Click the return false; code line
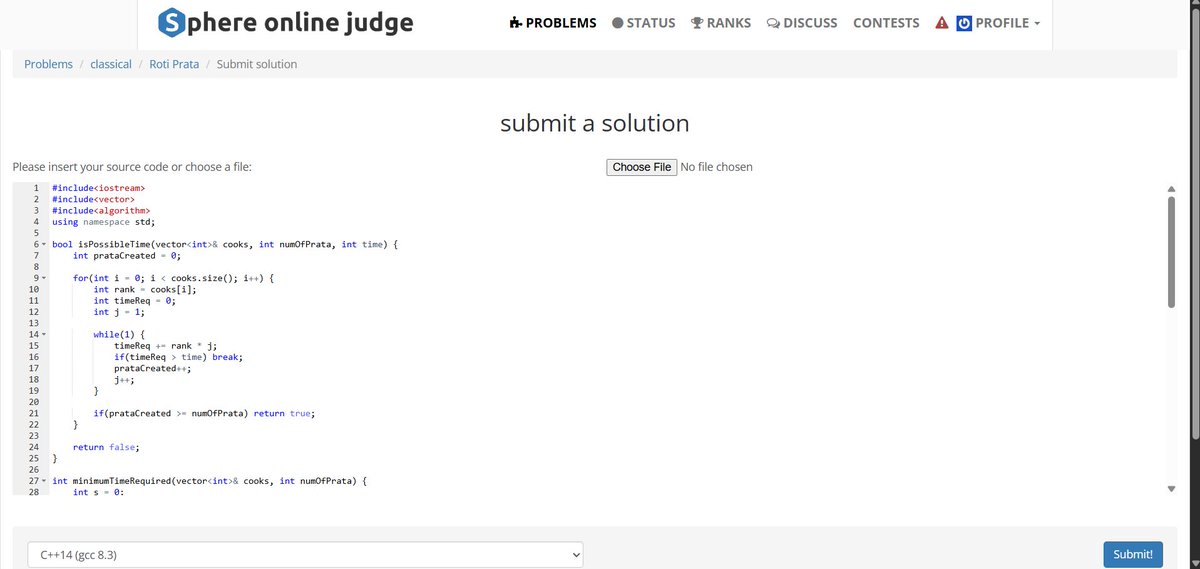 coord(107,447)
